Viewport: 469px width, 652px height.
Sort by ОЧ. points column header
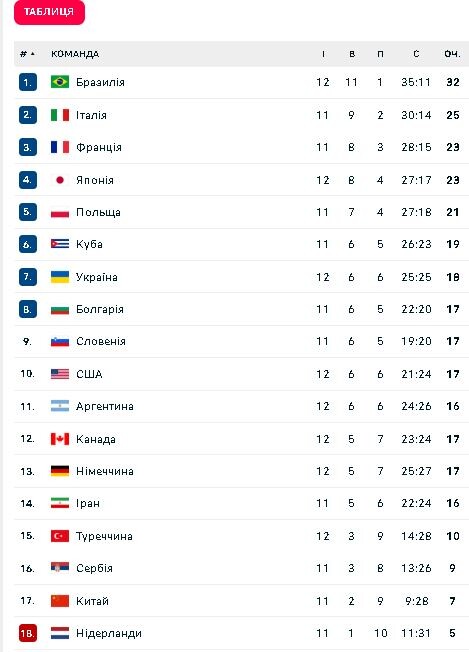452,54
